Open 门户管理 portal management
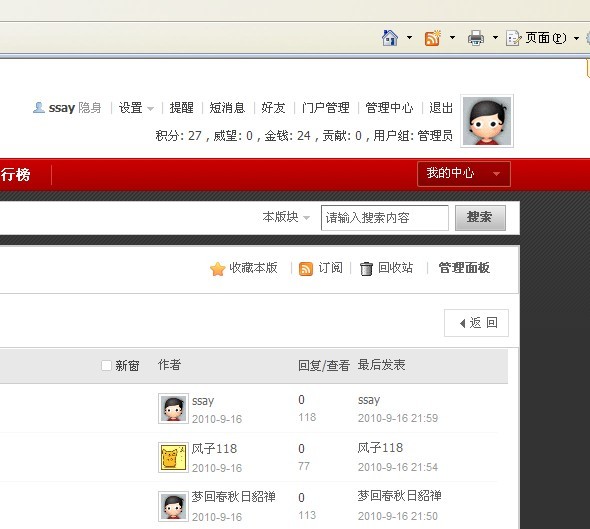Image resolution: width=590 pixels, height=529 pixels. tap(325, 108)
